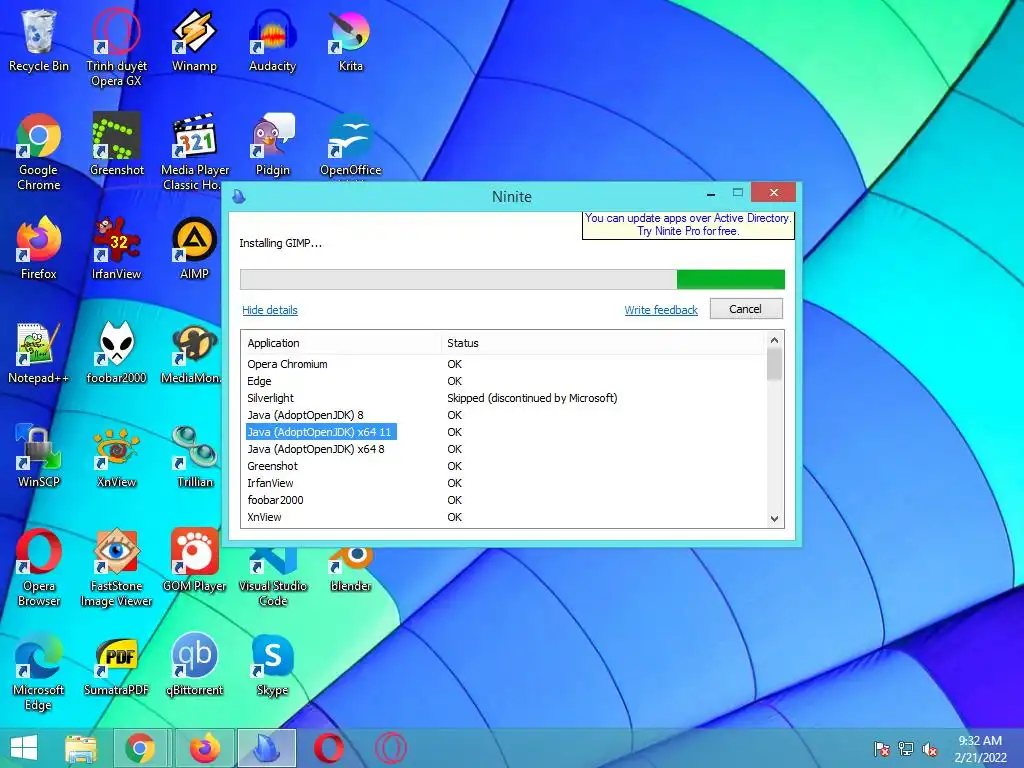Select the FastStone Image Viewer desktop icon

point(116,568)
